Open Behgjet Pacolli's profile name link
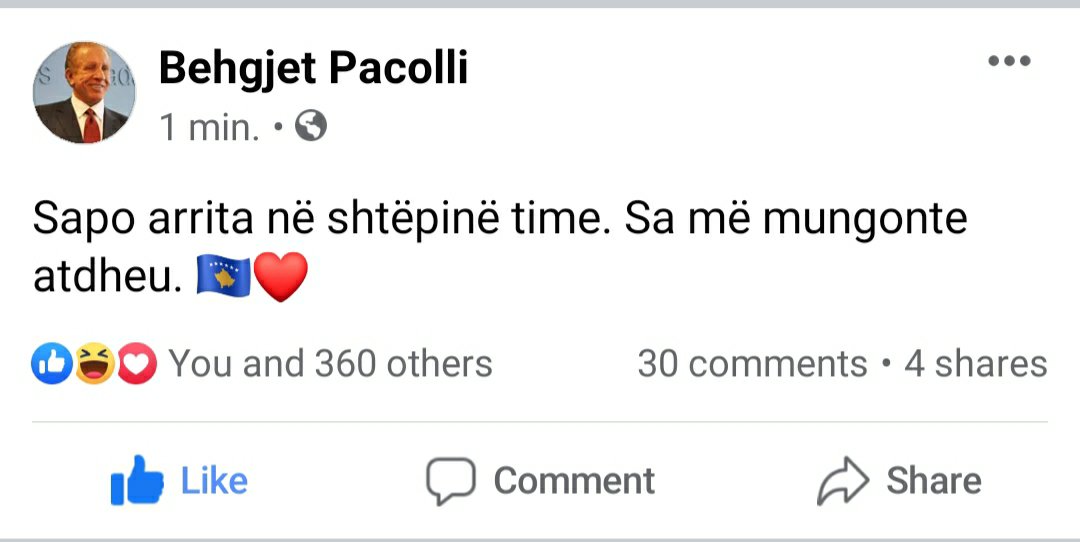 click(313, 68)
